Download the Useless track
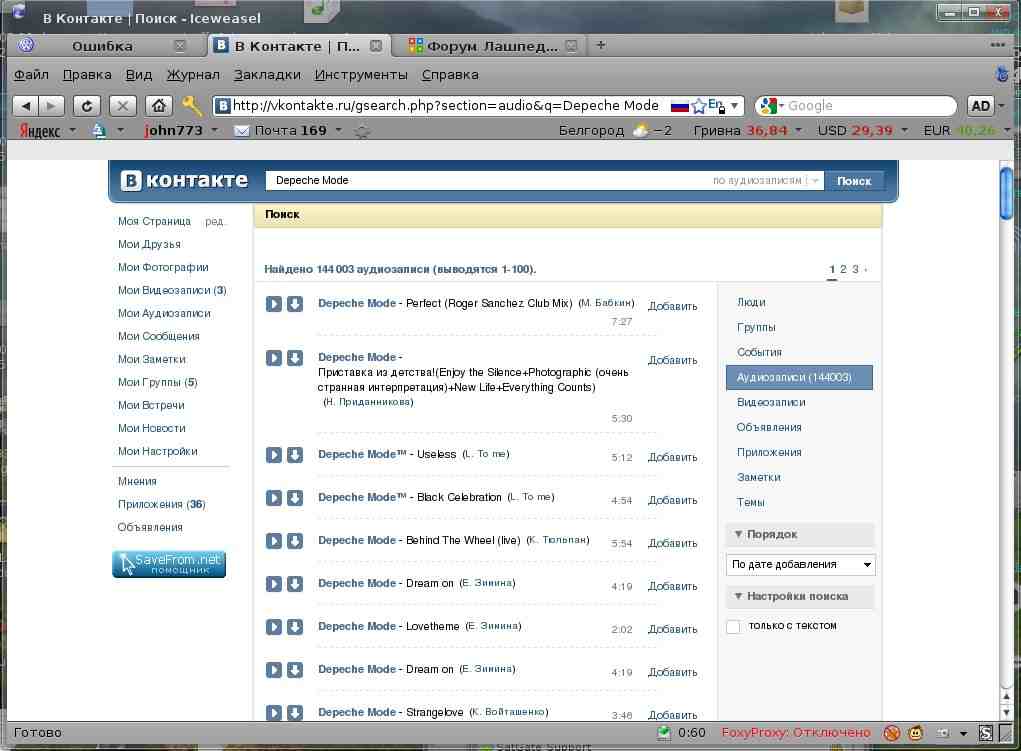This screenshot has height=751, width=1021. pyautogui.click(x=295, y=455)
